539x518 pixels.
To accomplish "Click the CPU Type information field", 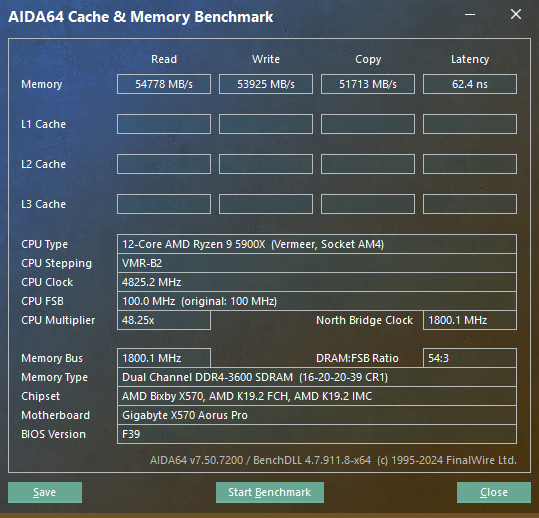I will pyautogui.click(x=317, y=244).
